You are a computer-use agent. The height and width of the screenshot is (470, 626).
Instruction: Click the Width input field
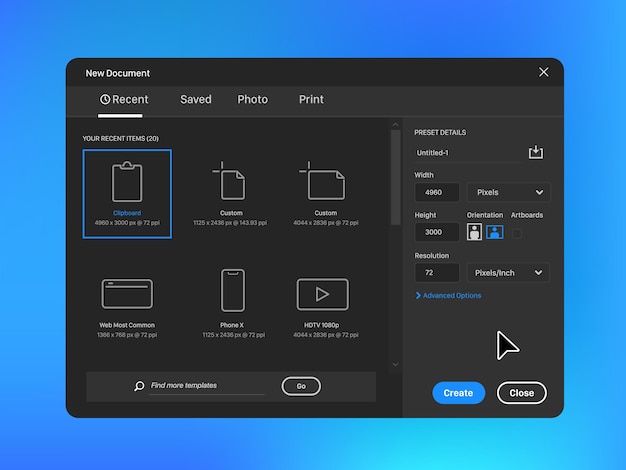pos(437,192)
